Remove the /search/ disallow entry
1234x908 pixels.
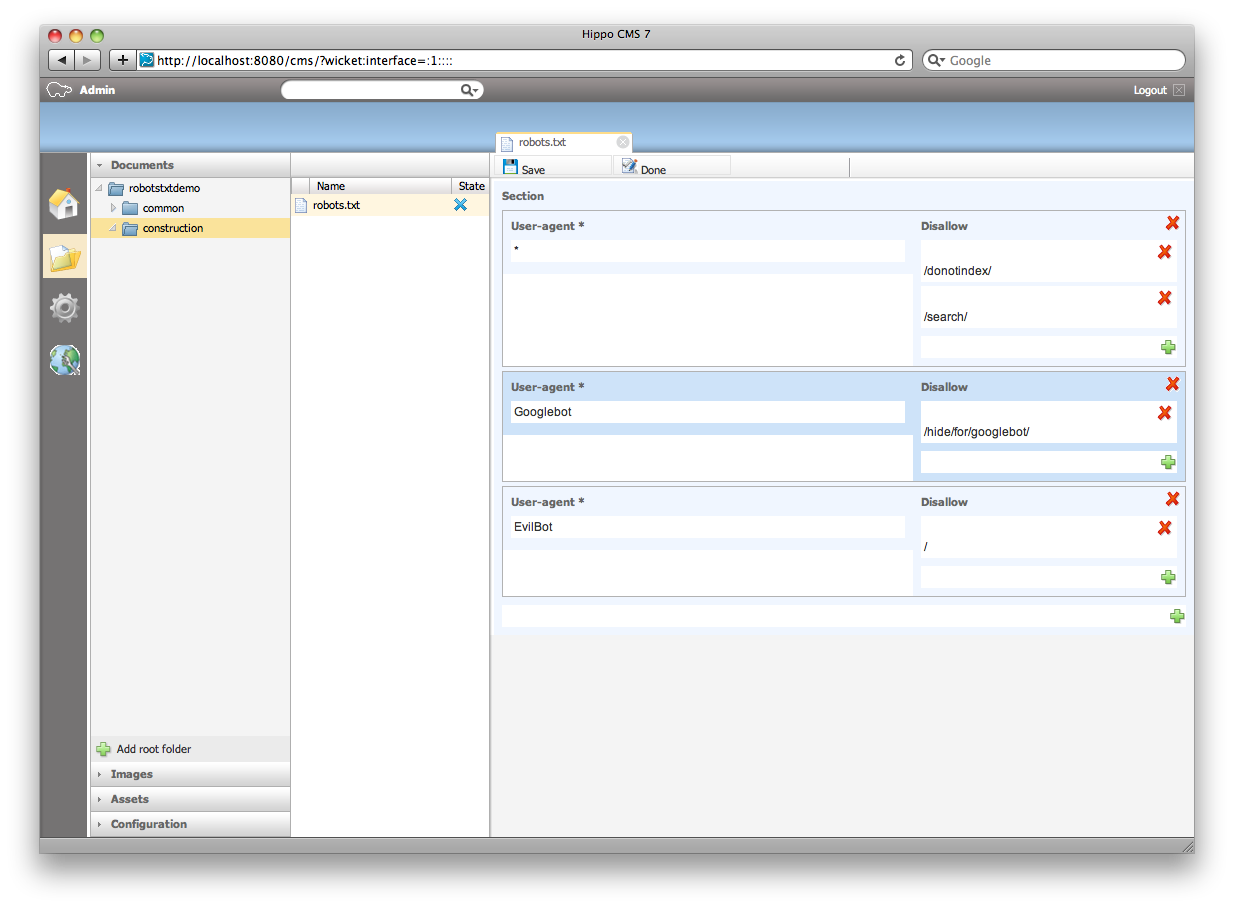[1164, 298]
